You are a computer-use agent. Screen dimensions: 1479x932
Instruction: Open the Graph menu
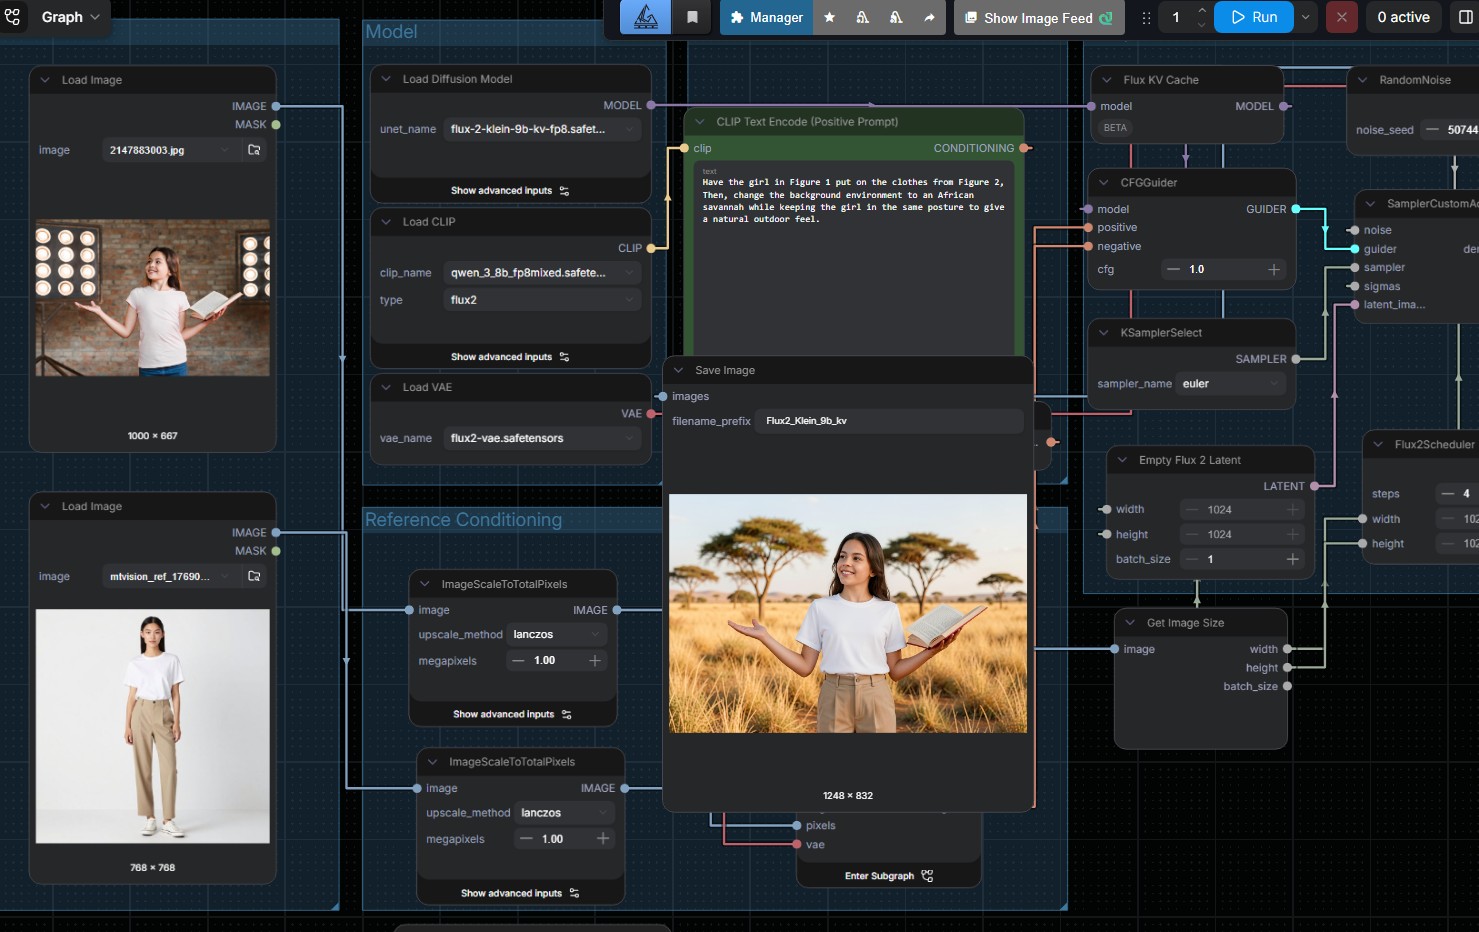tap(70, 17)
